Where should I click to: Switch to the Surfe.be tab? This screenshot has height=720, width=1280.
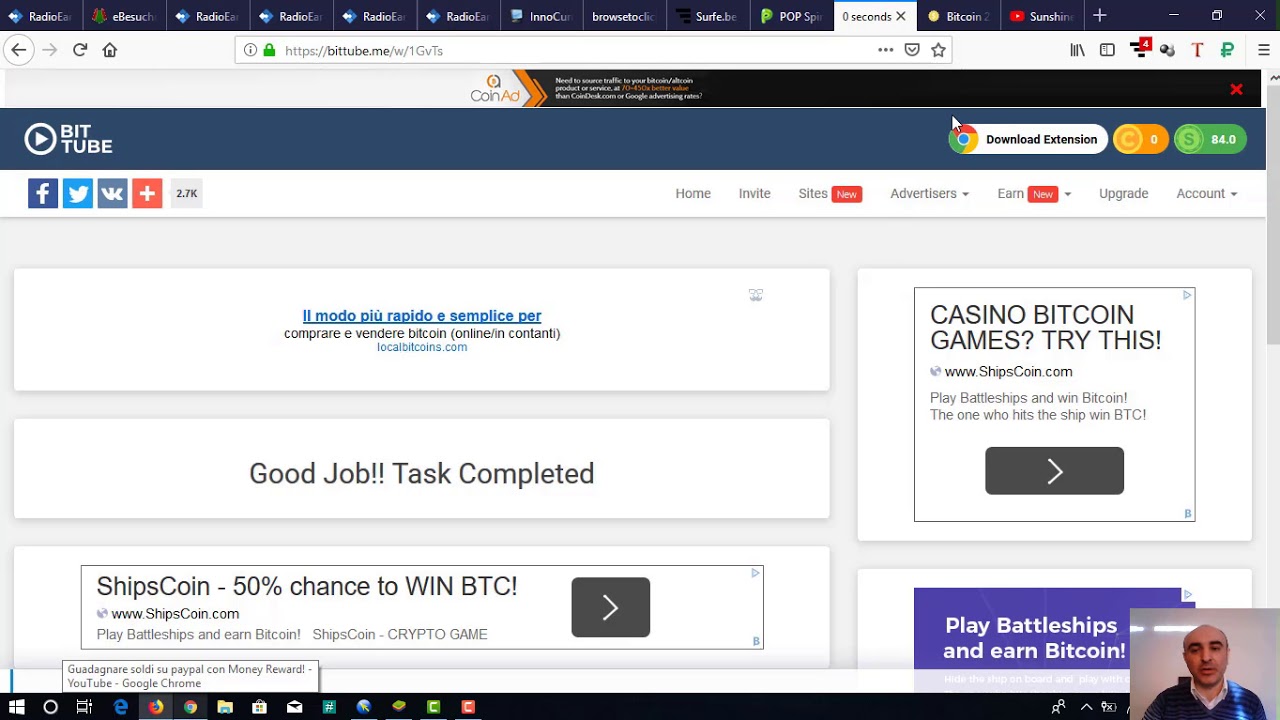(707, 16)
